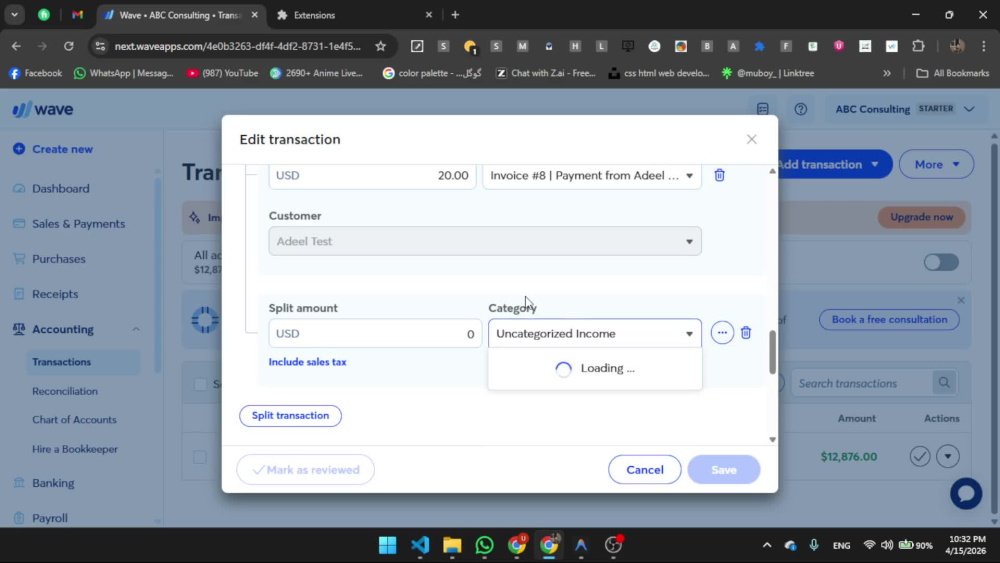Open Receipts in sidebar
The image size is (1000, 563).
tap(55, 294)
